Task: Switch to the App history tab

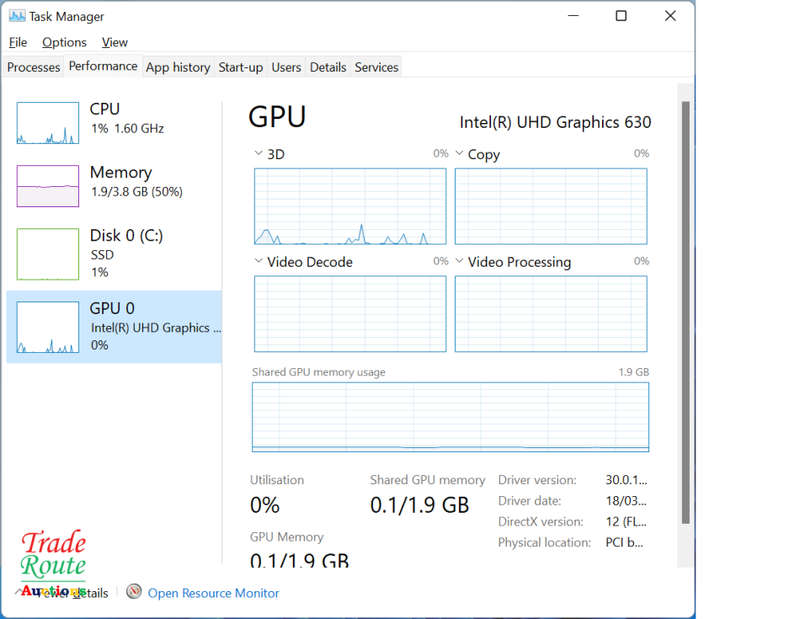Action: 178,67
